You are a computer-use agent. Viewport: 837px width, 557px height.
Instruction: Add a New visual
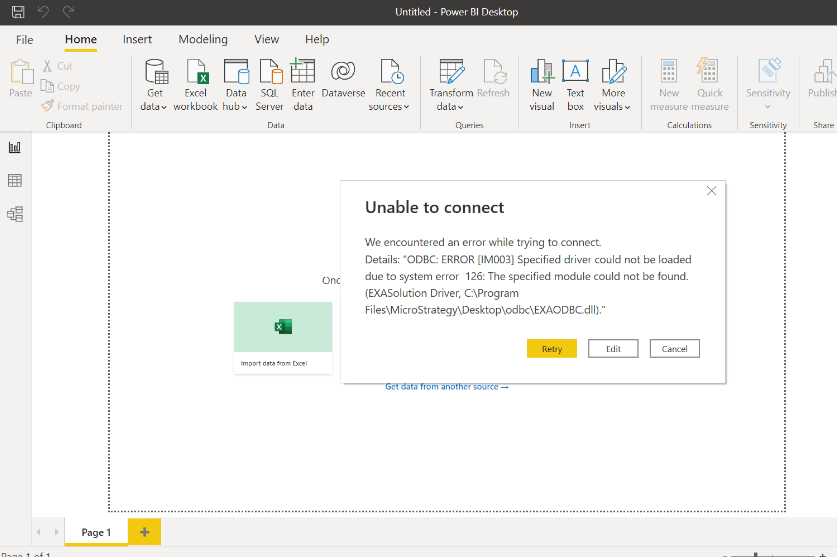pyautogui.click(x=542, y=85)
